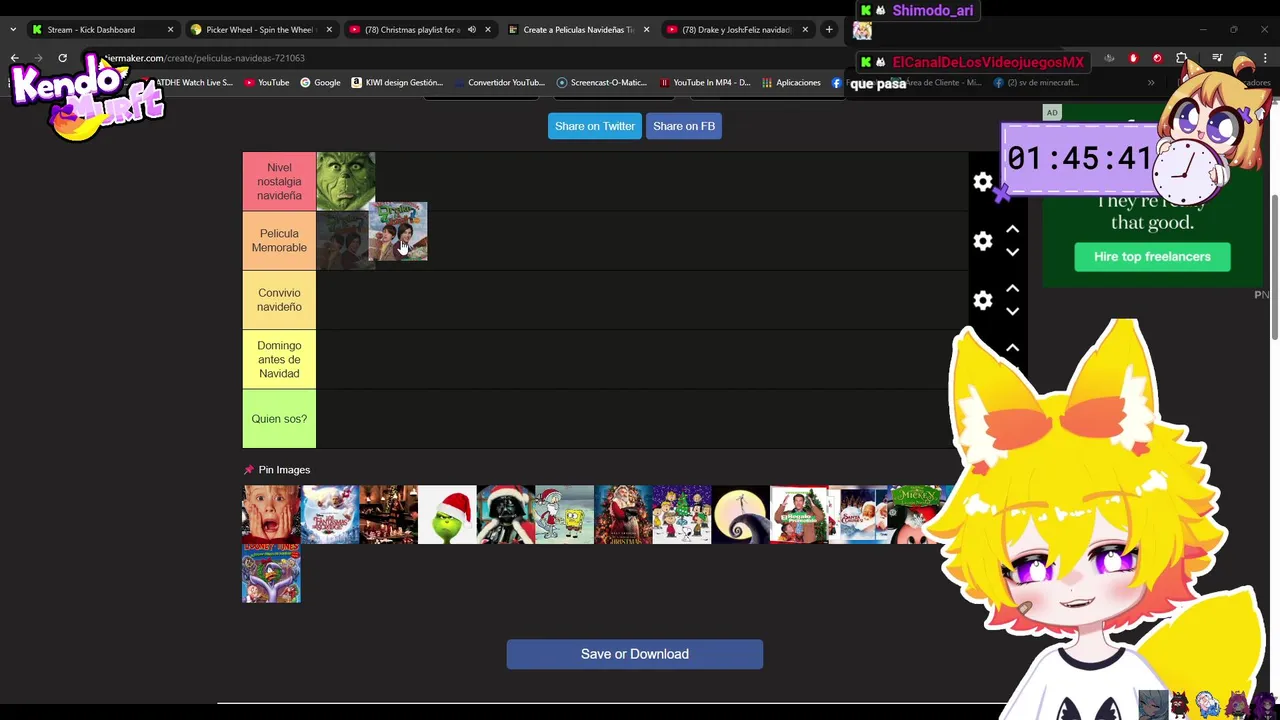This screenshot has height=720, width=1280.
Task: Open sv de minecraft Facebook bookmark
Action: 1037,83
